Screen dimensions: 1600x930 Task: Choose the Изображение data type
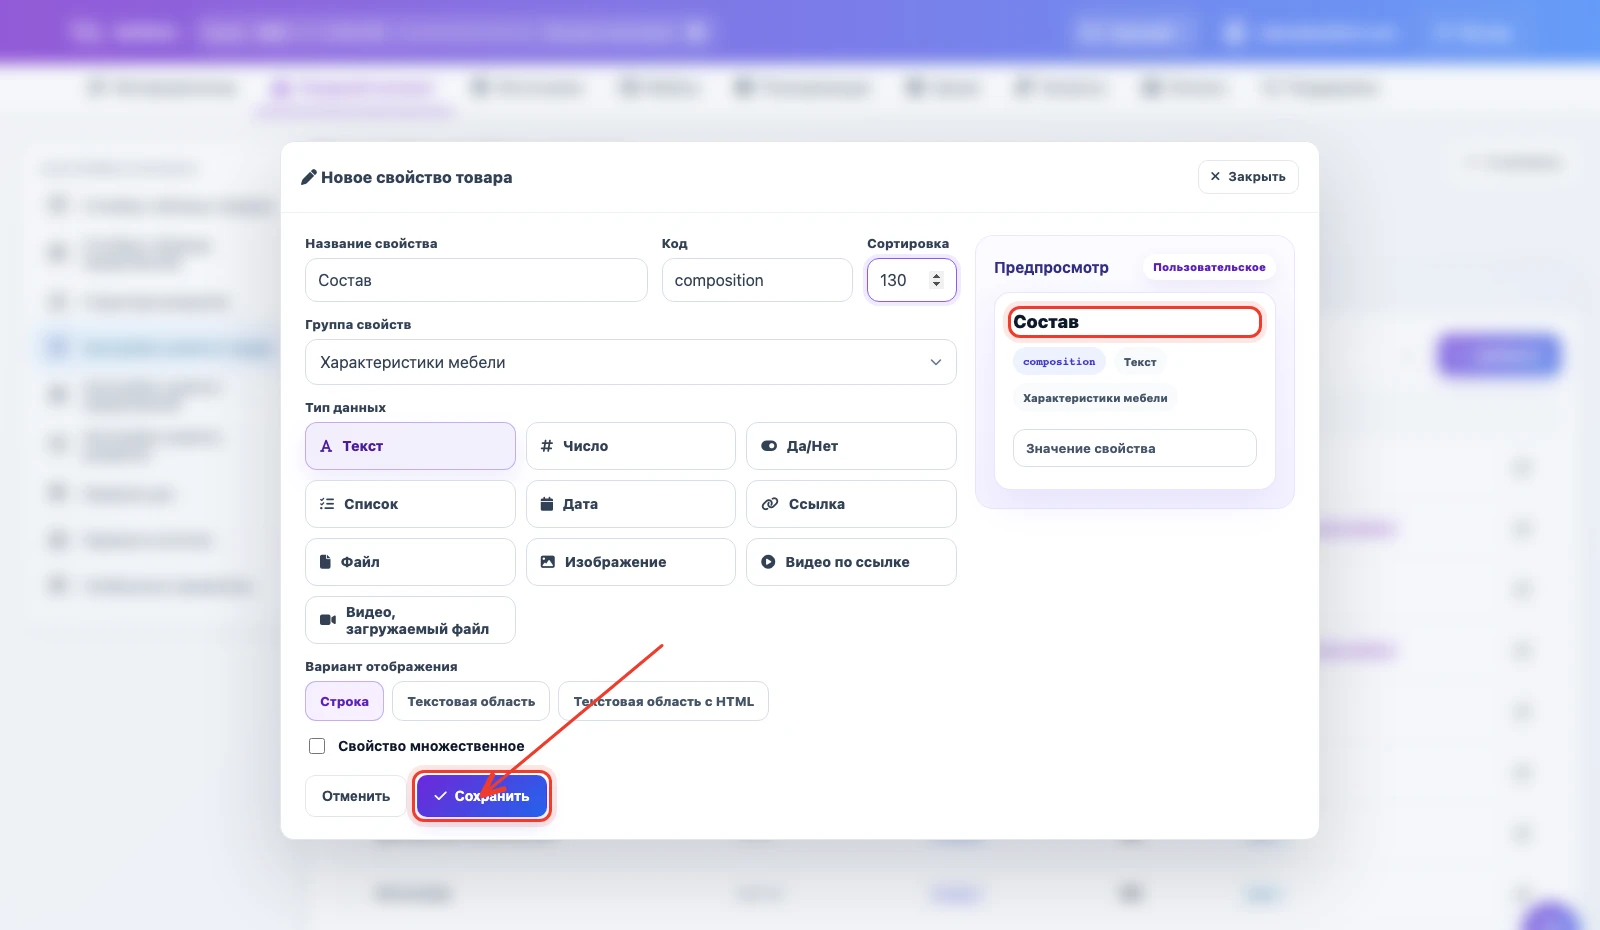point(630,562)
